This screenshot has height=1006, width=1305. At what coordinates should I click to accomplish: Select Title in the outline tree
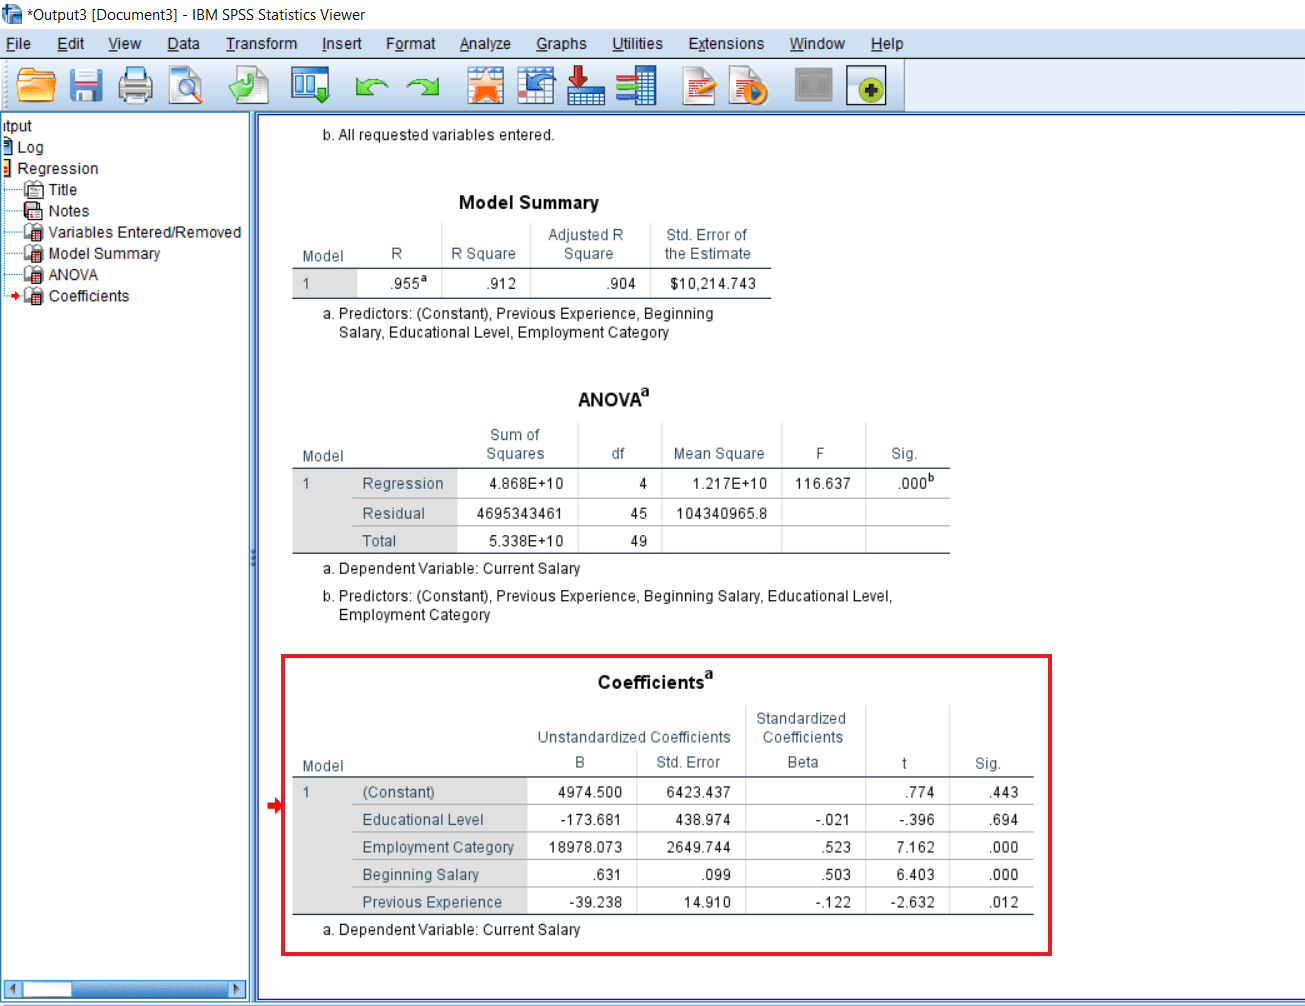[62, 190]
